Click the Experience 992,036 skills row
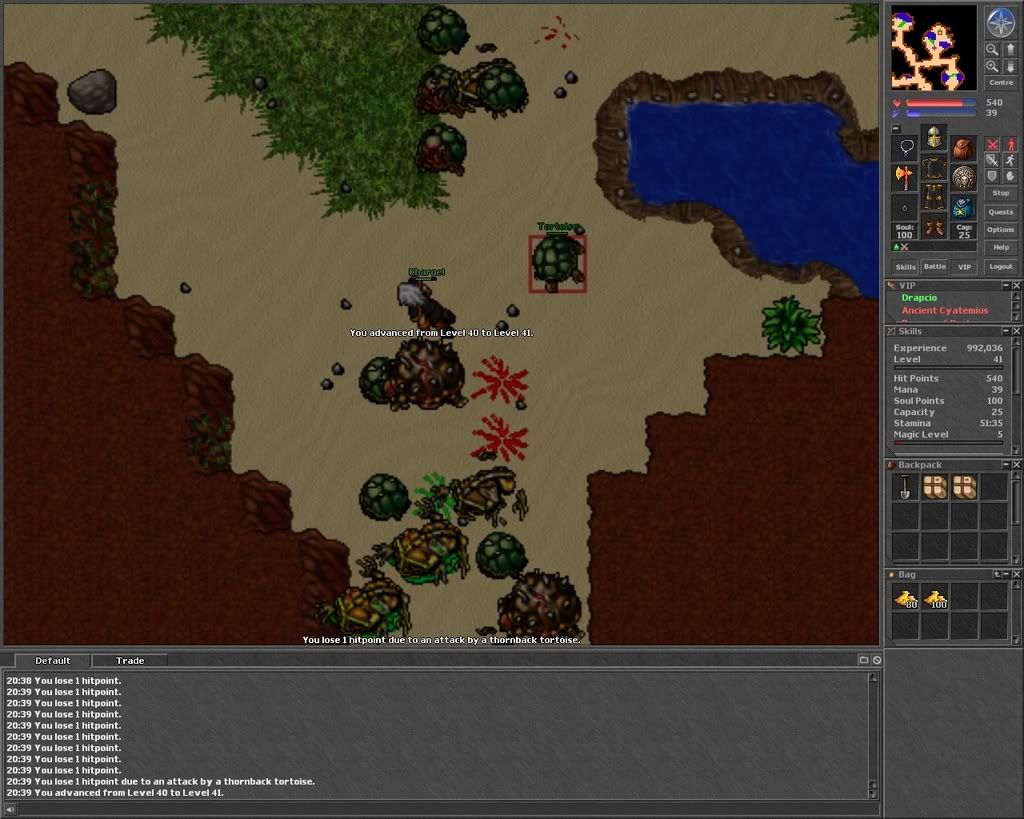The height and width of the screenshot is (819, 1024). [x=948, y=348]
